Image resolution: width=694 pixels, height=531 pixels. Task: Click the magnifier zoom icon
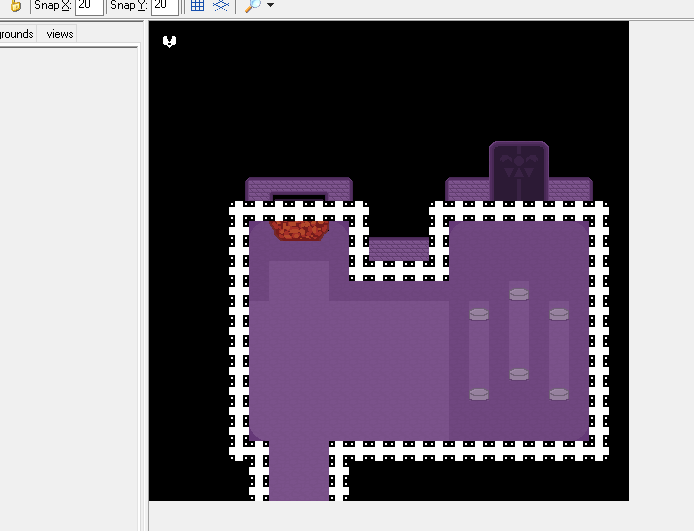click(x=253, y=6)
